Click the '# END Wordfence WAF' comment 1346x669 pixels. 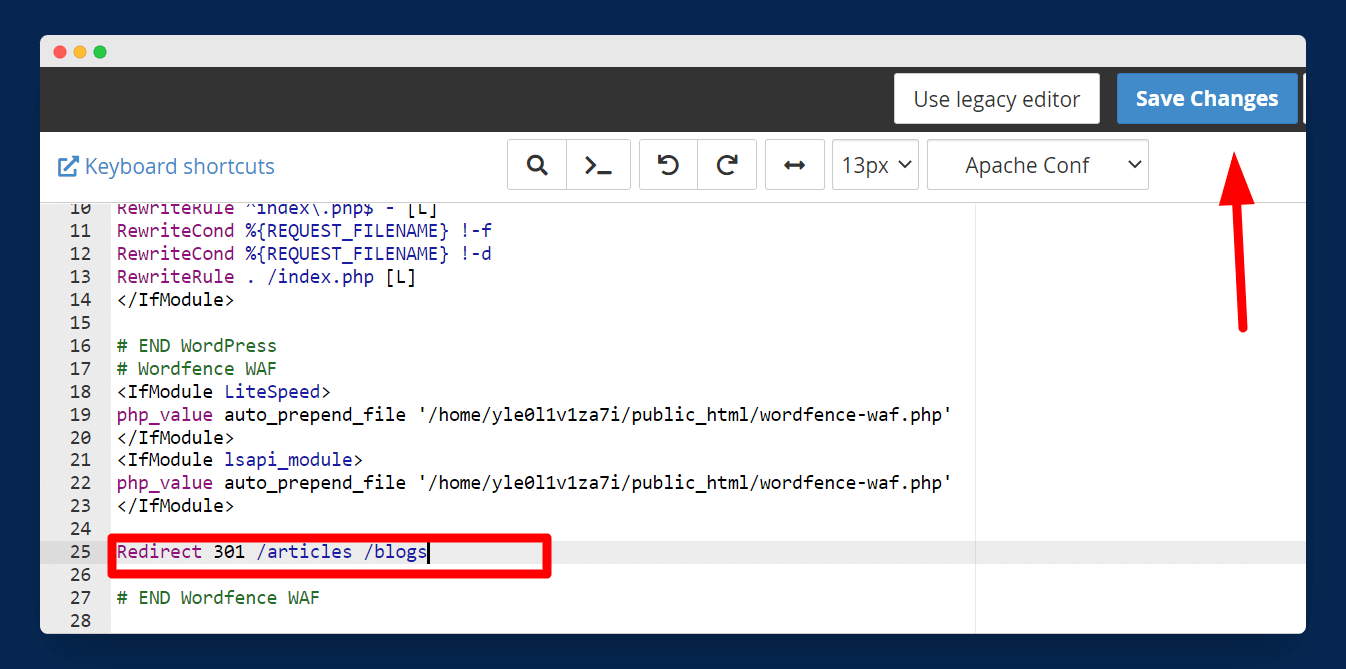click(218, 598)
